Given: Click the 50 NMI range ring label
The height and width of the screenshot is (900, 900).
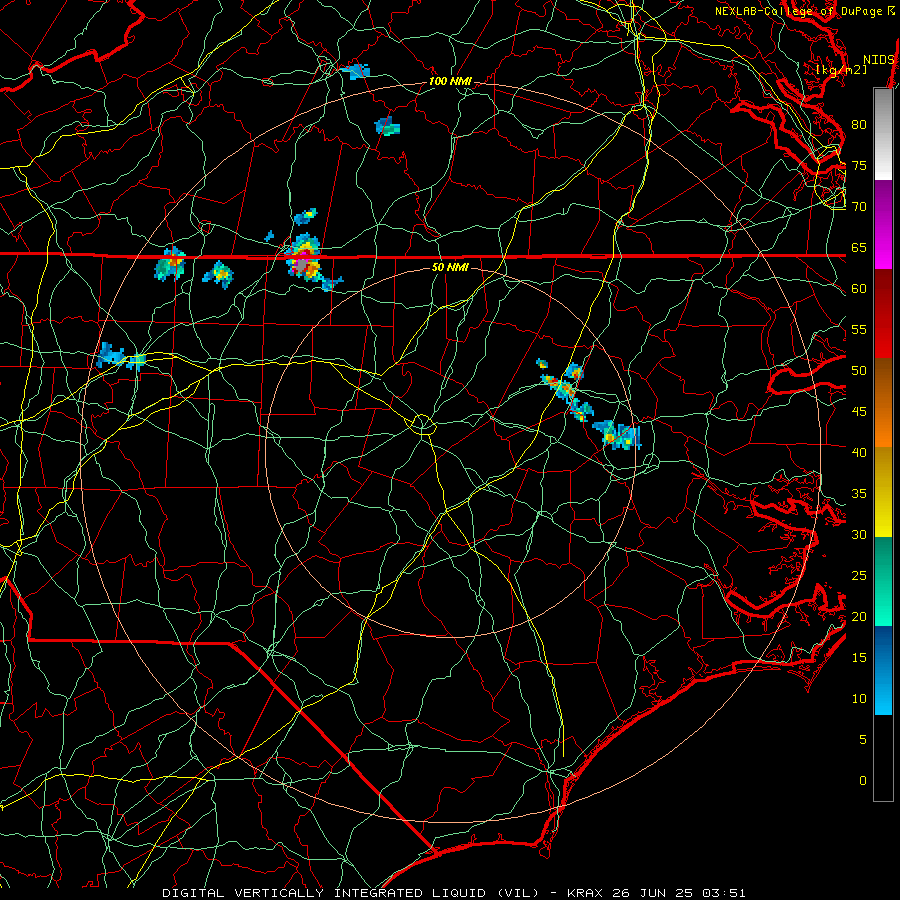Looking at the screenshot, I should 450,267.
